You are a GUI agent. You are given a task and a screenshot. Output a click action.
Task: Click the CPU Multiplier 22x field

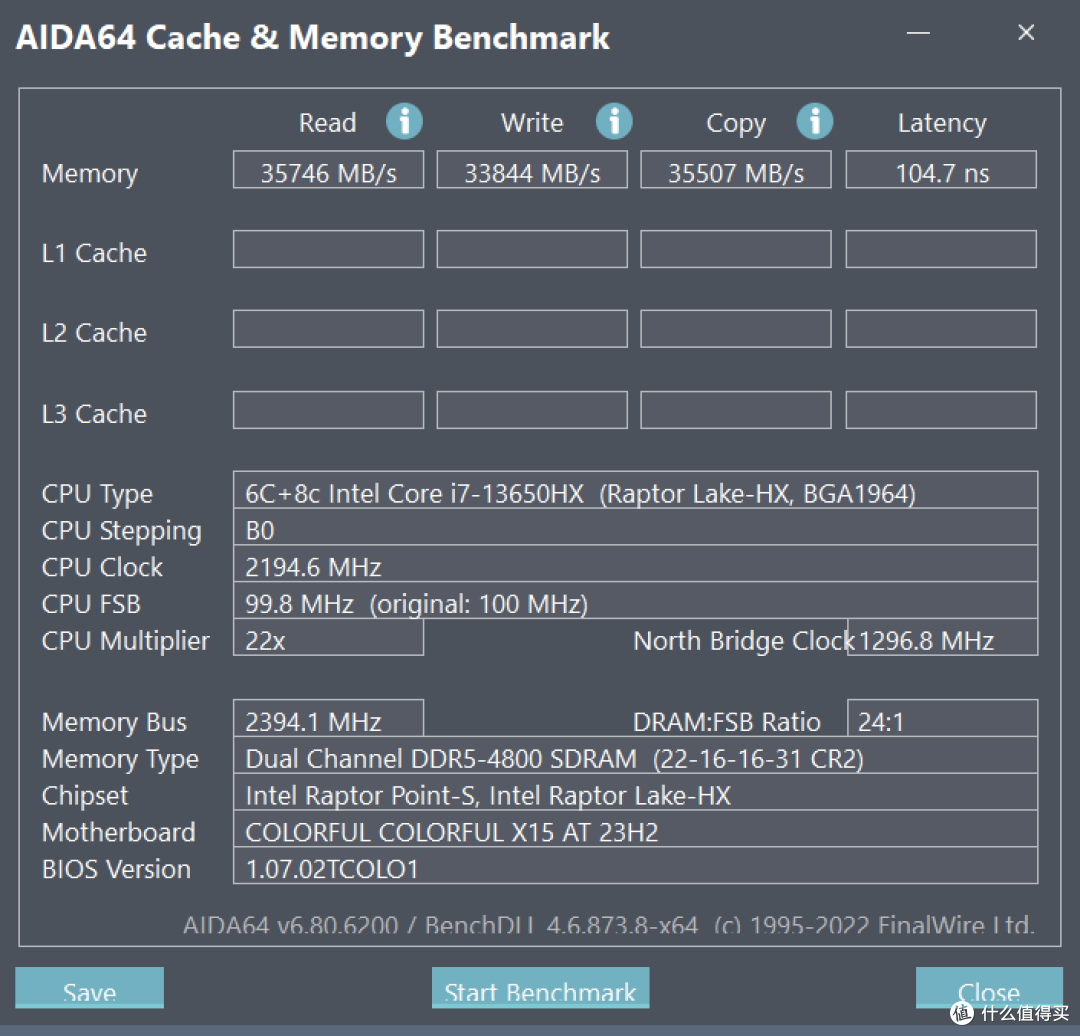(x=329, y=637)
